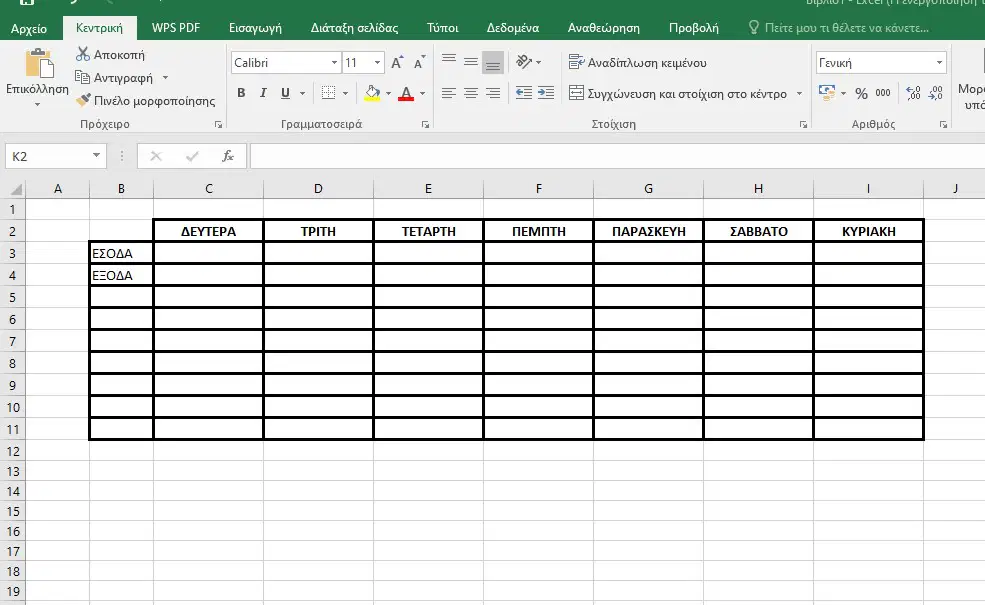Screen dimensions: 985x605
Task: Click the cancel X formula bar icon
Action: point(156,156)
